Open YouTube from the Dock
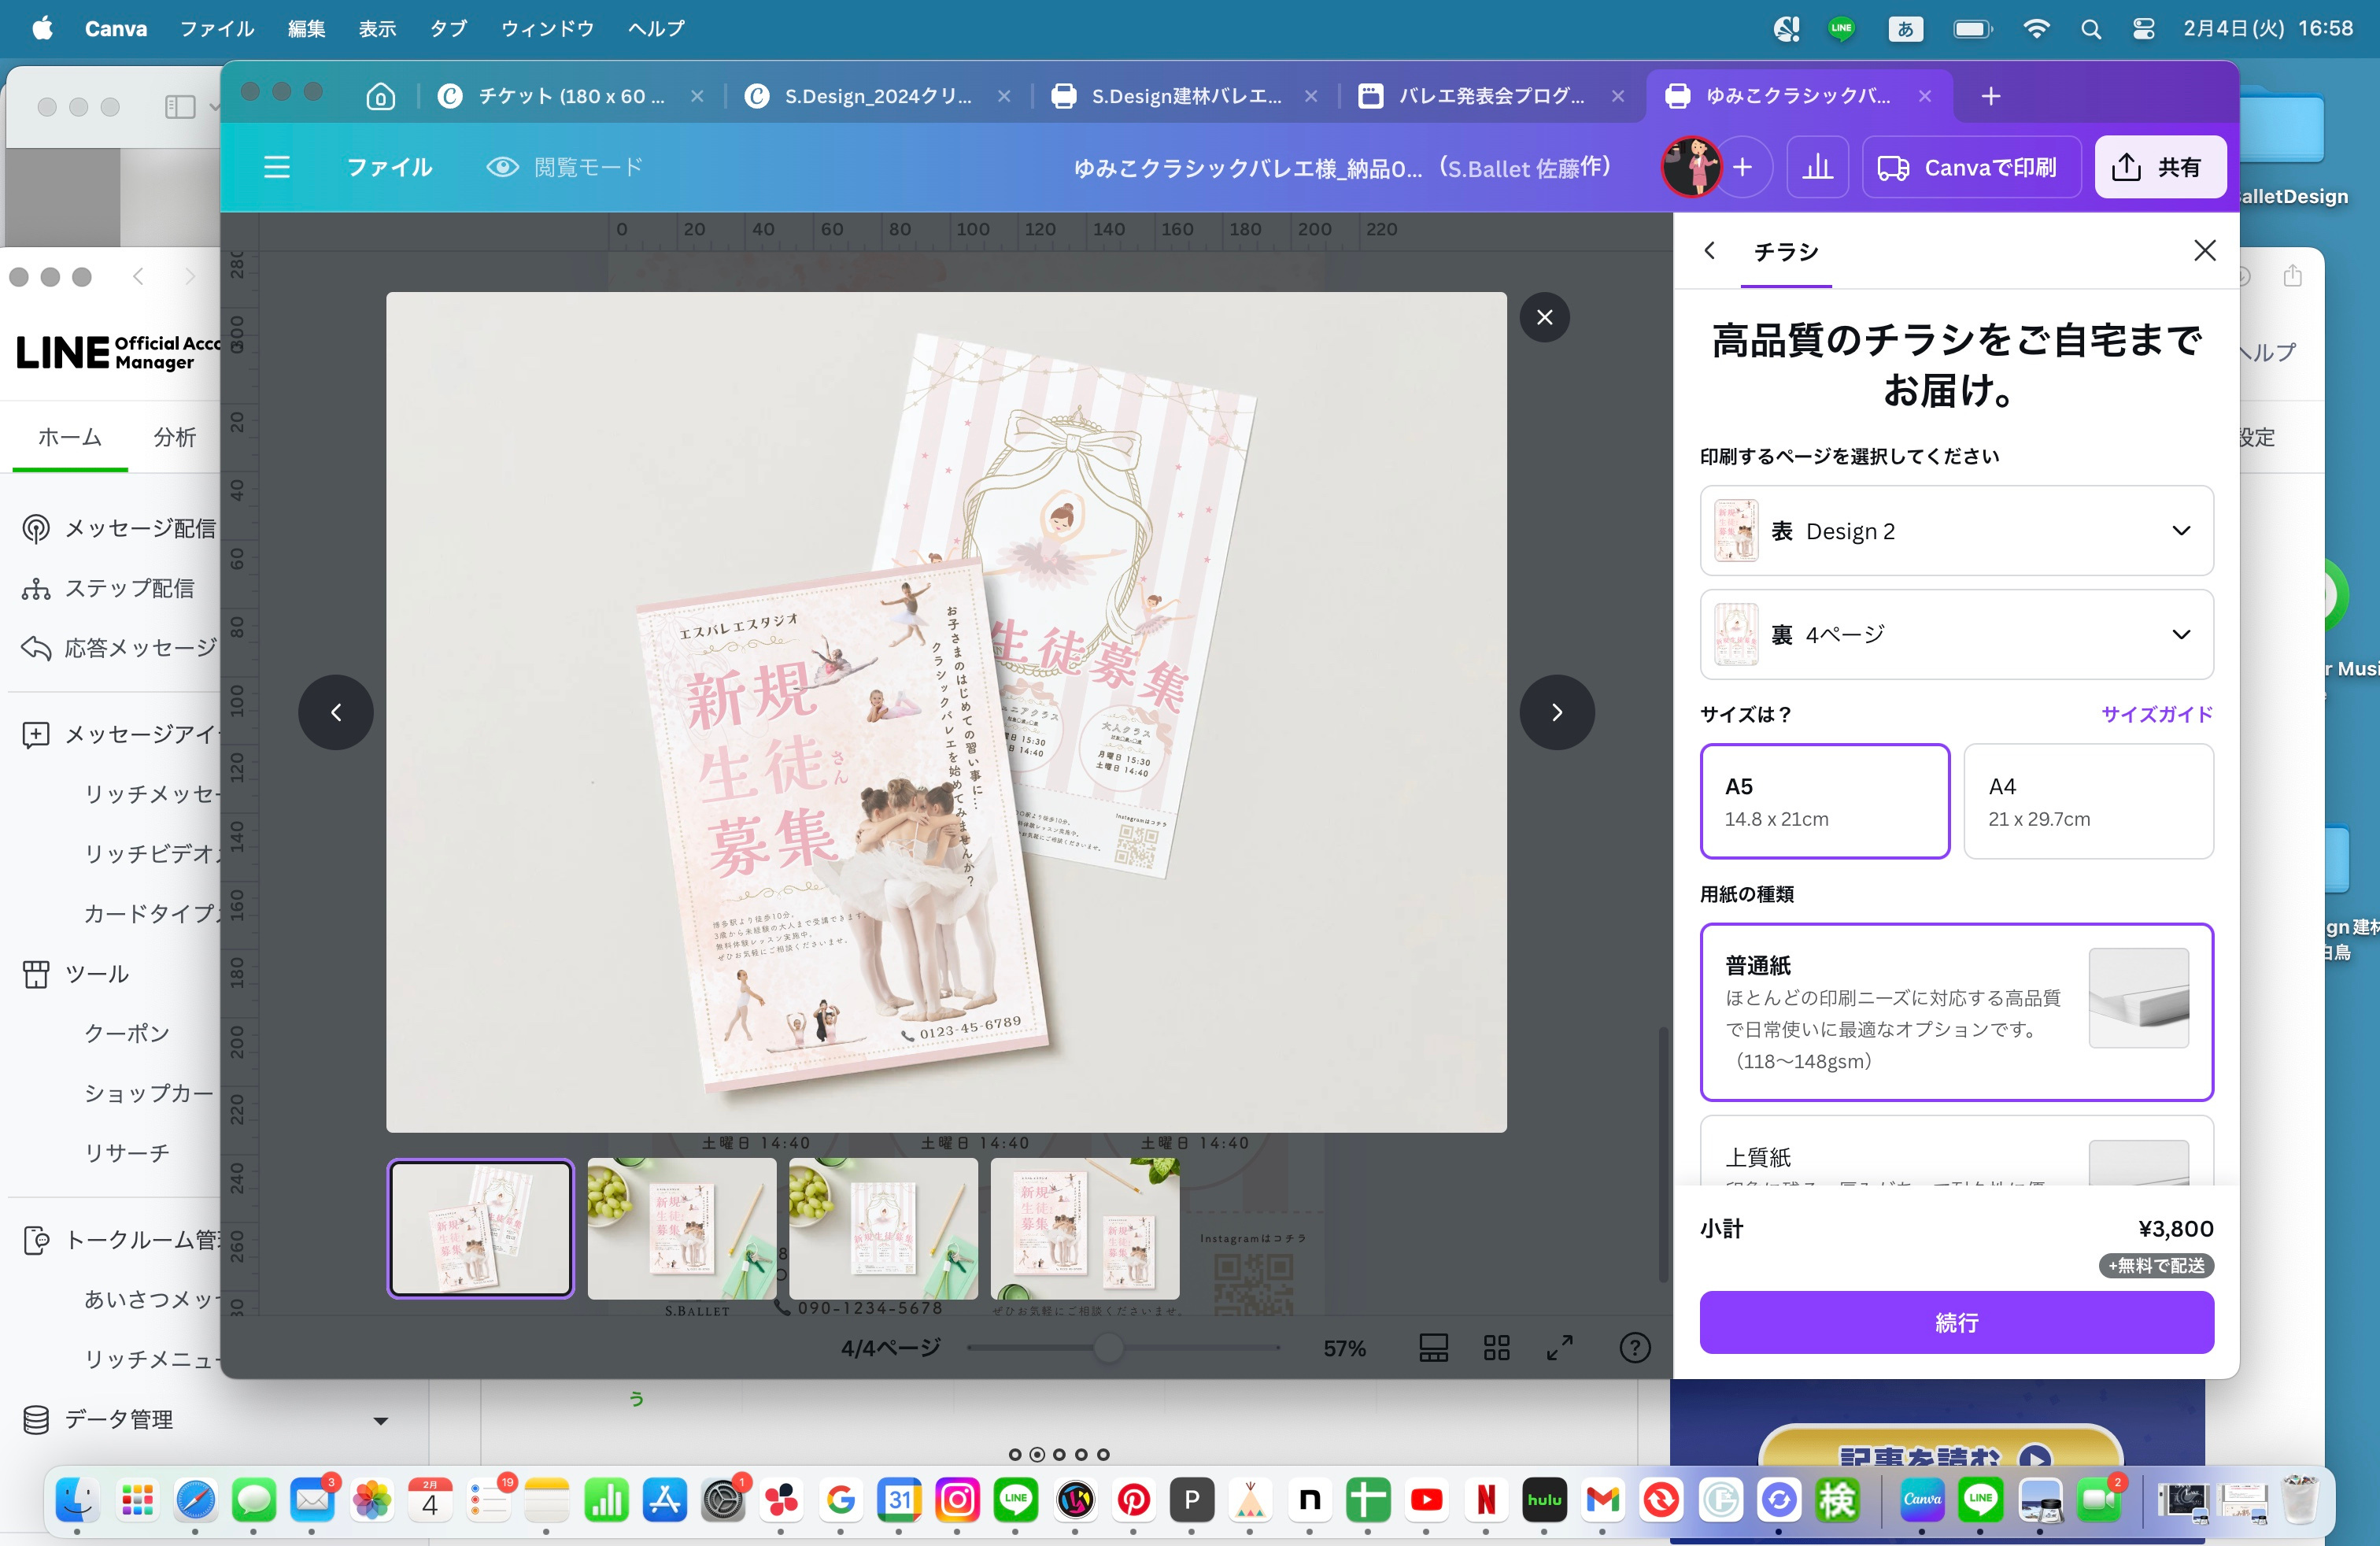The width and height of the screenshot is (2380, 1546). pos(1427,1500)
